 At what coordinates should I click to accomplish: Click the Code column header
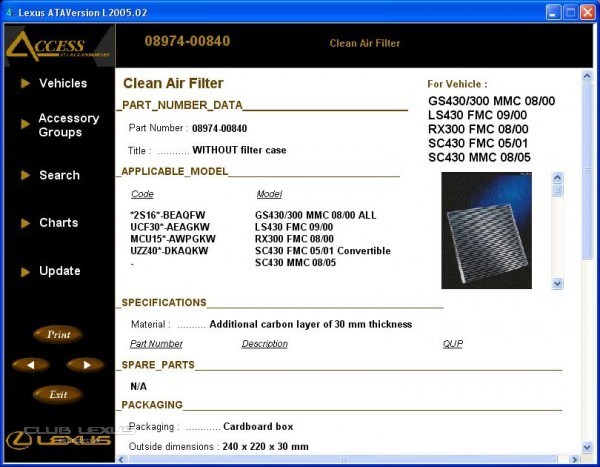point(142,194)
